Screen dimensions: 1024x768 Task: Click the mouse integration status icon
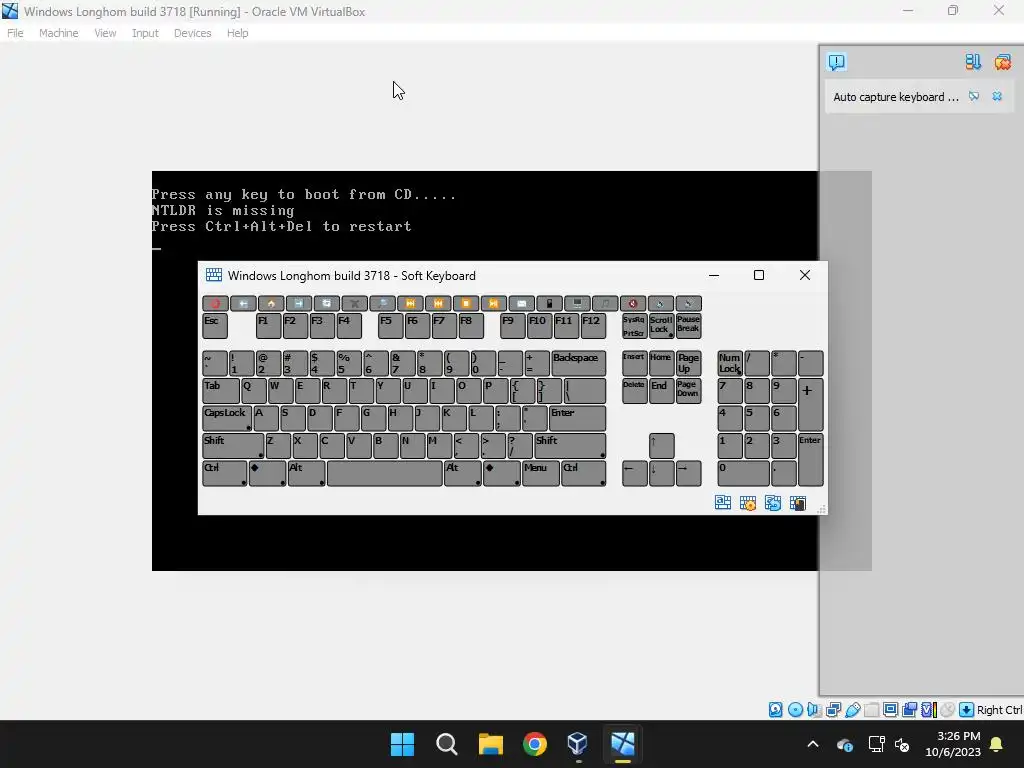point(948,710)
